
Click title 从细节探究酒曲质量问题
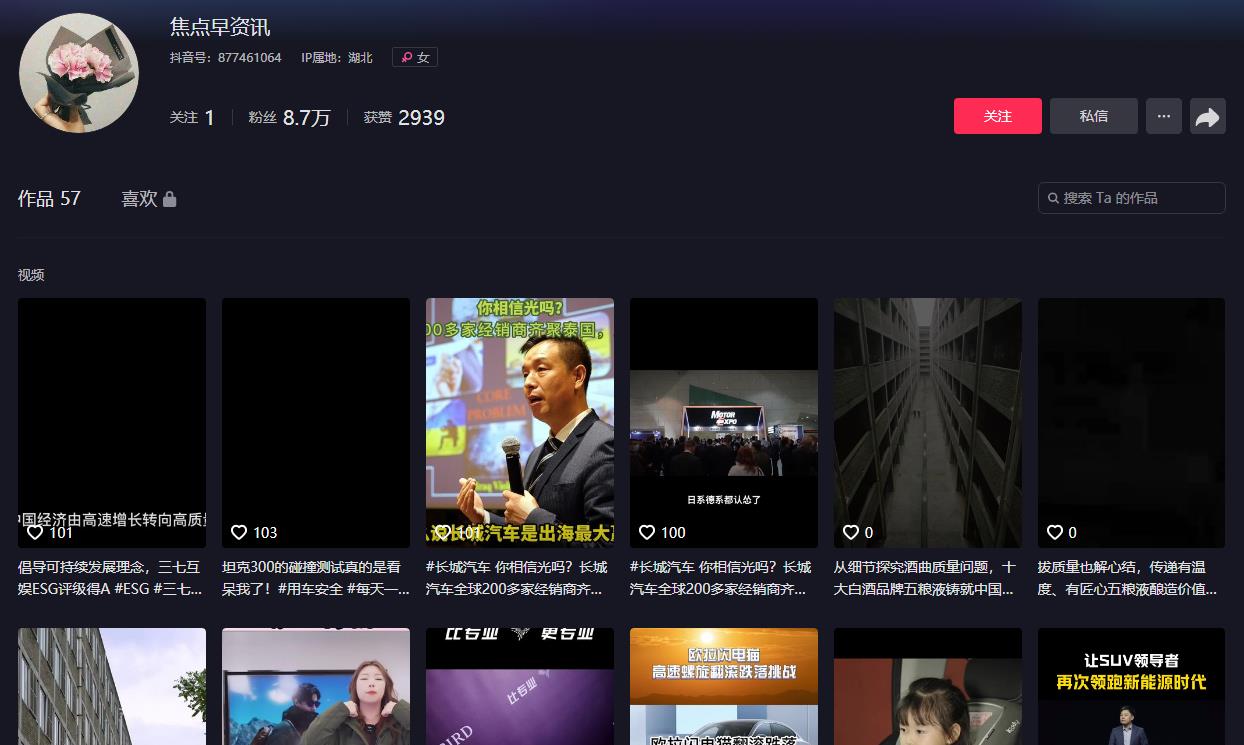(926, 578)
